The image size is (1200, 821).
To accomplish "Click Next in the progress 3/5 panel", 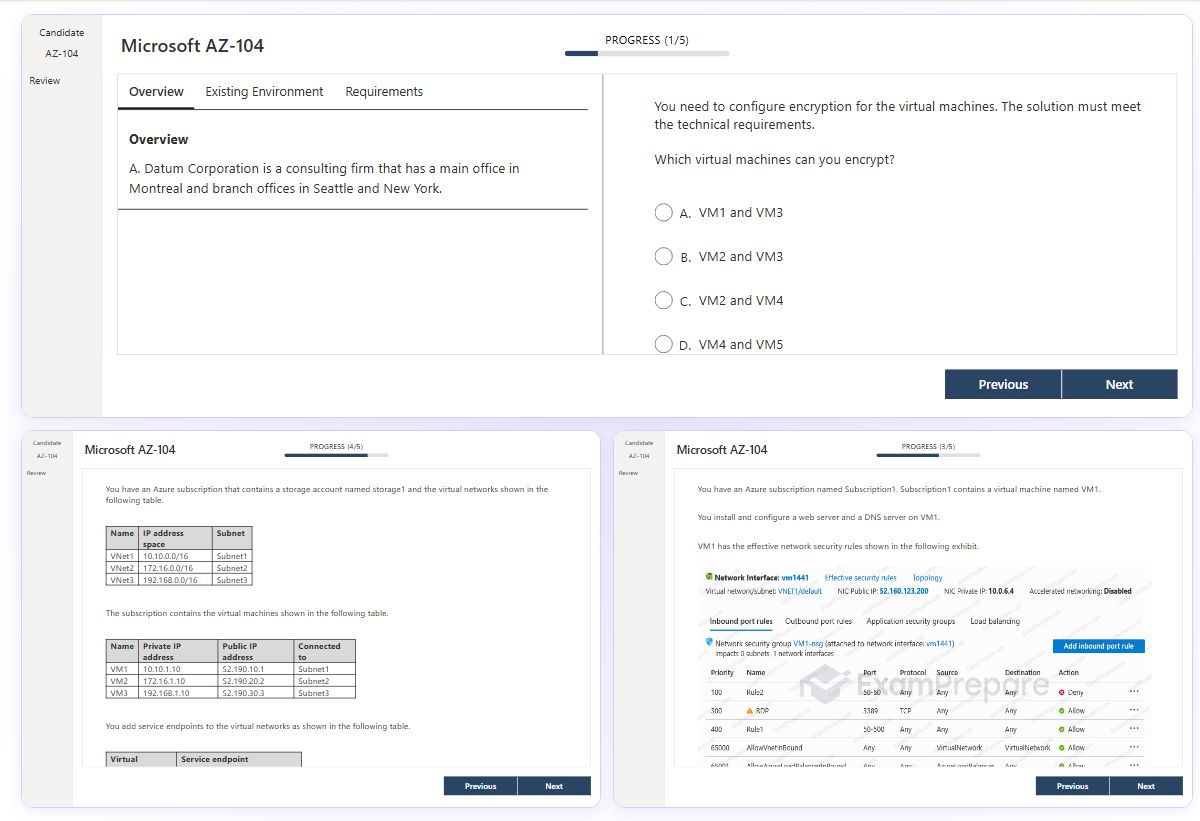I will tap(1146, 786).
